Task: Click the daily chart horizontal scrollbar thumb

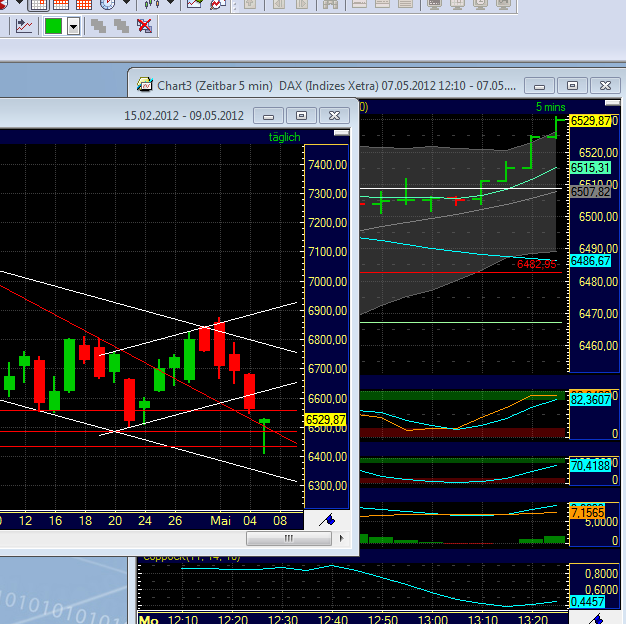Action: click(x=289, y=538)
